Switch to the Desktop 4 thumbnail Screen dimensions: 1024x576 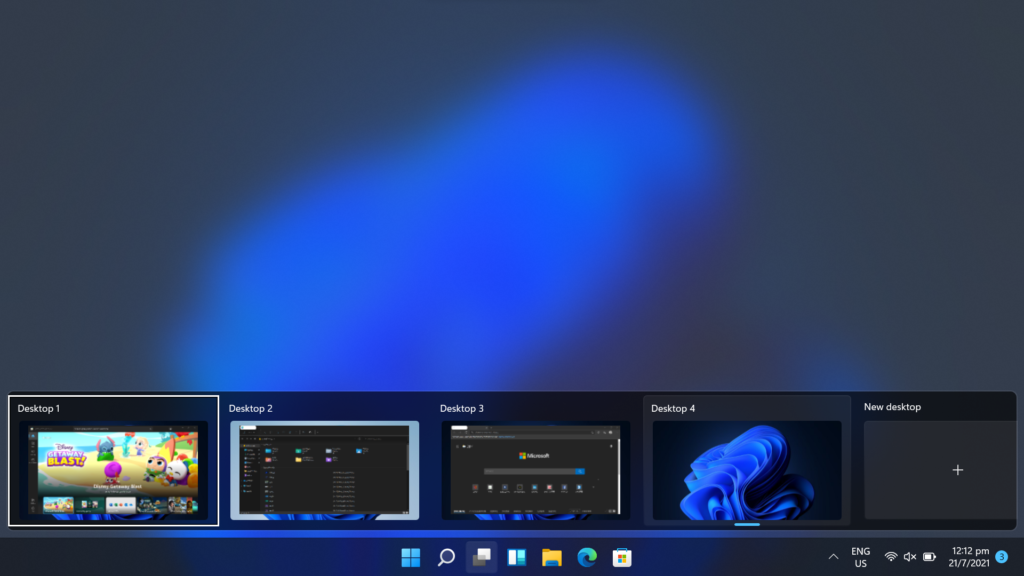(747, 470)
